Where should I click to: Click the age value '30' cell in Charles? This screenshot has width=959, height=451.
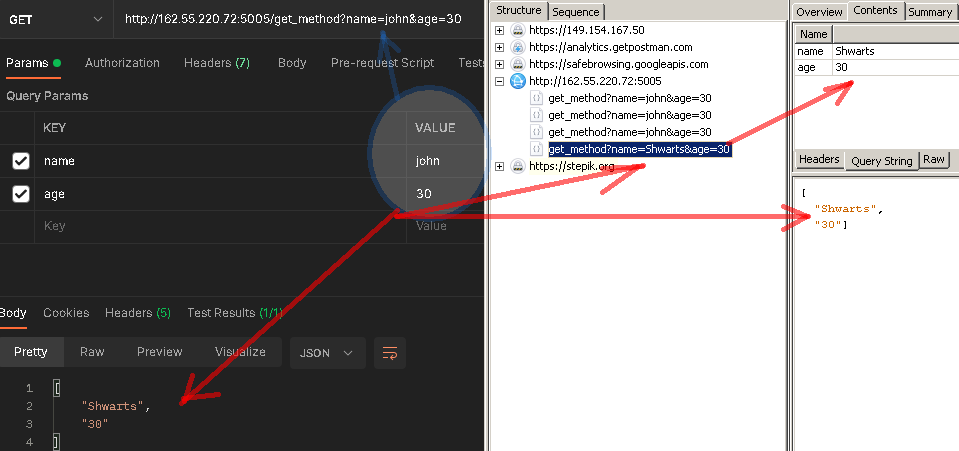point(896,67)
